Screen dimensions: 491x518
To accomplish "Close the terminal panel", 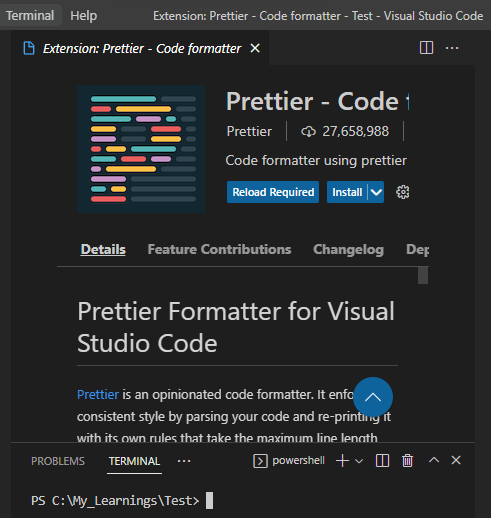I will pos(456,460).
